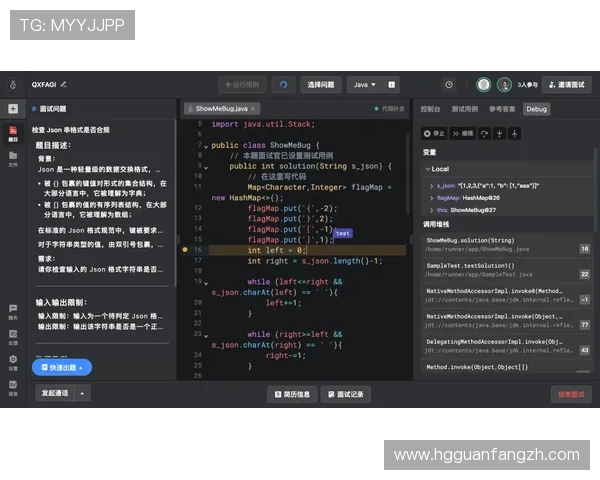Screen dimensions: 600x480
Task: Click the 停止 stop debug button
Action: click(434, 134)
